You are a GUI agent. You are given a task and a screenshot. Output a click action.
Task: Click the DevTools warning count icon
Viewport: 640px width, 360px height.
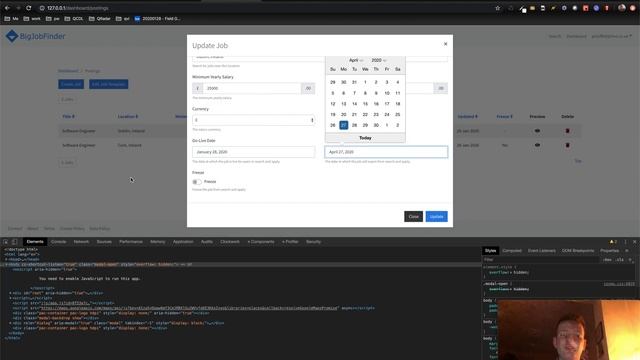(x=613, y=242)
